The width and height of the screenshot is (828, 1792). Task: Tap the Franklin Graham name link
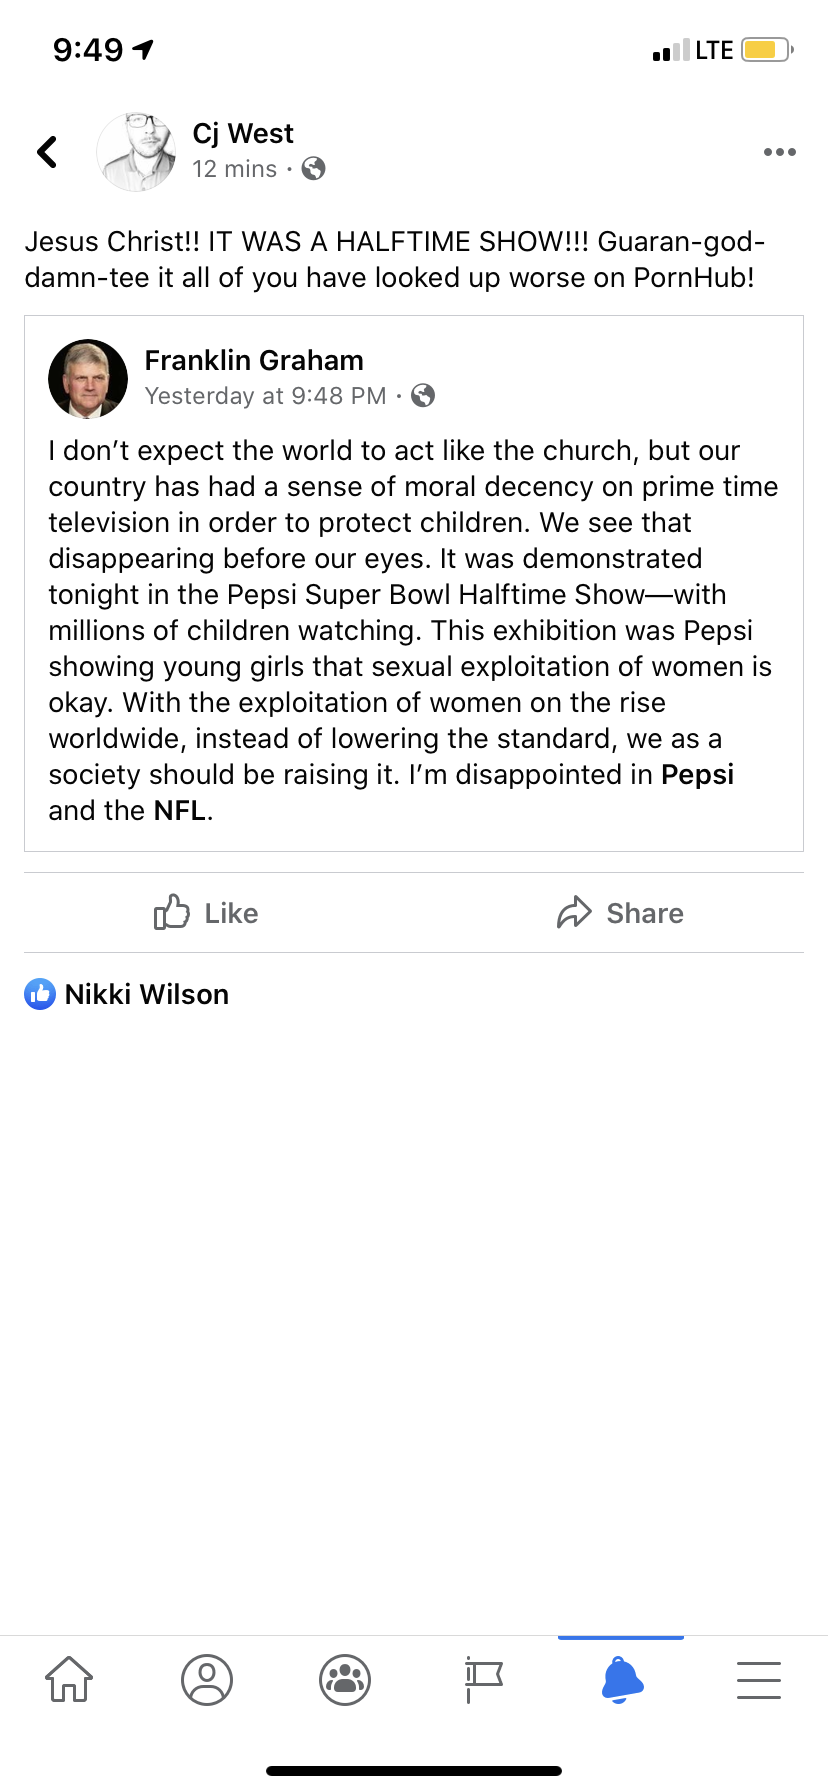254,361
